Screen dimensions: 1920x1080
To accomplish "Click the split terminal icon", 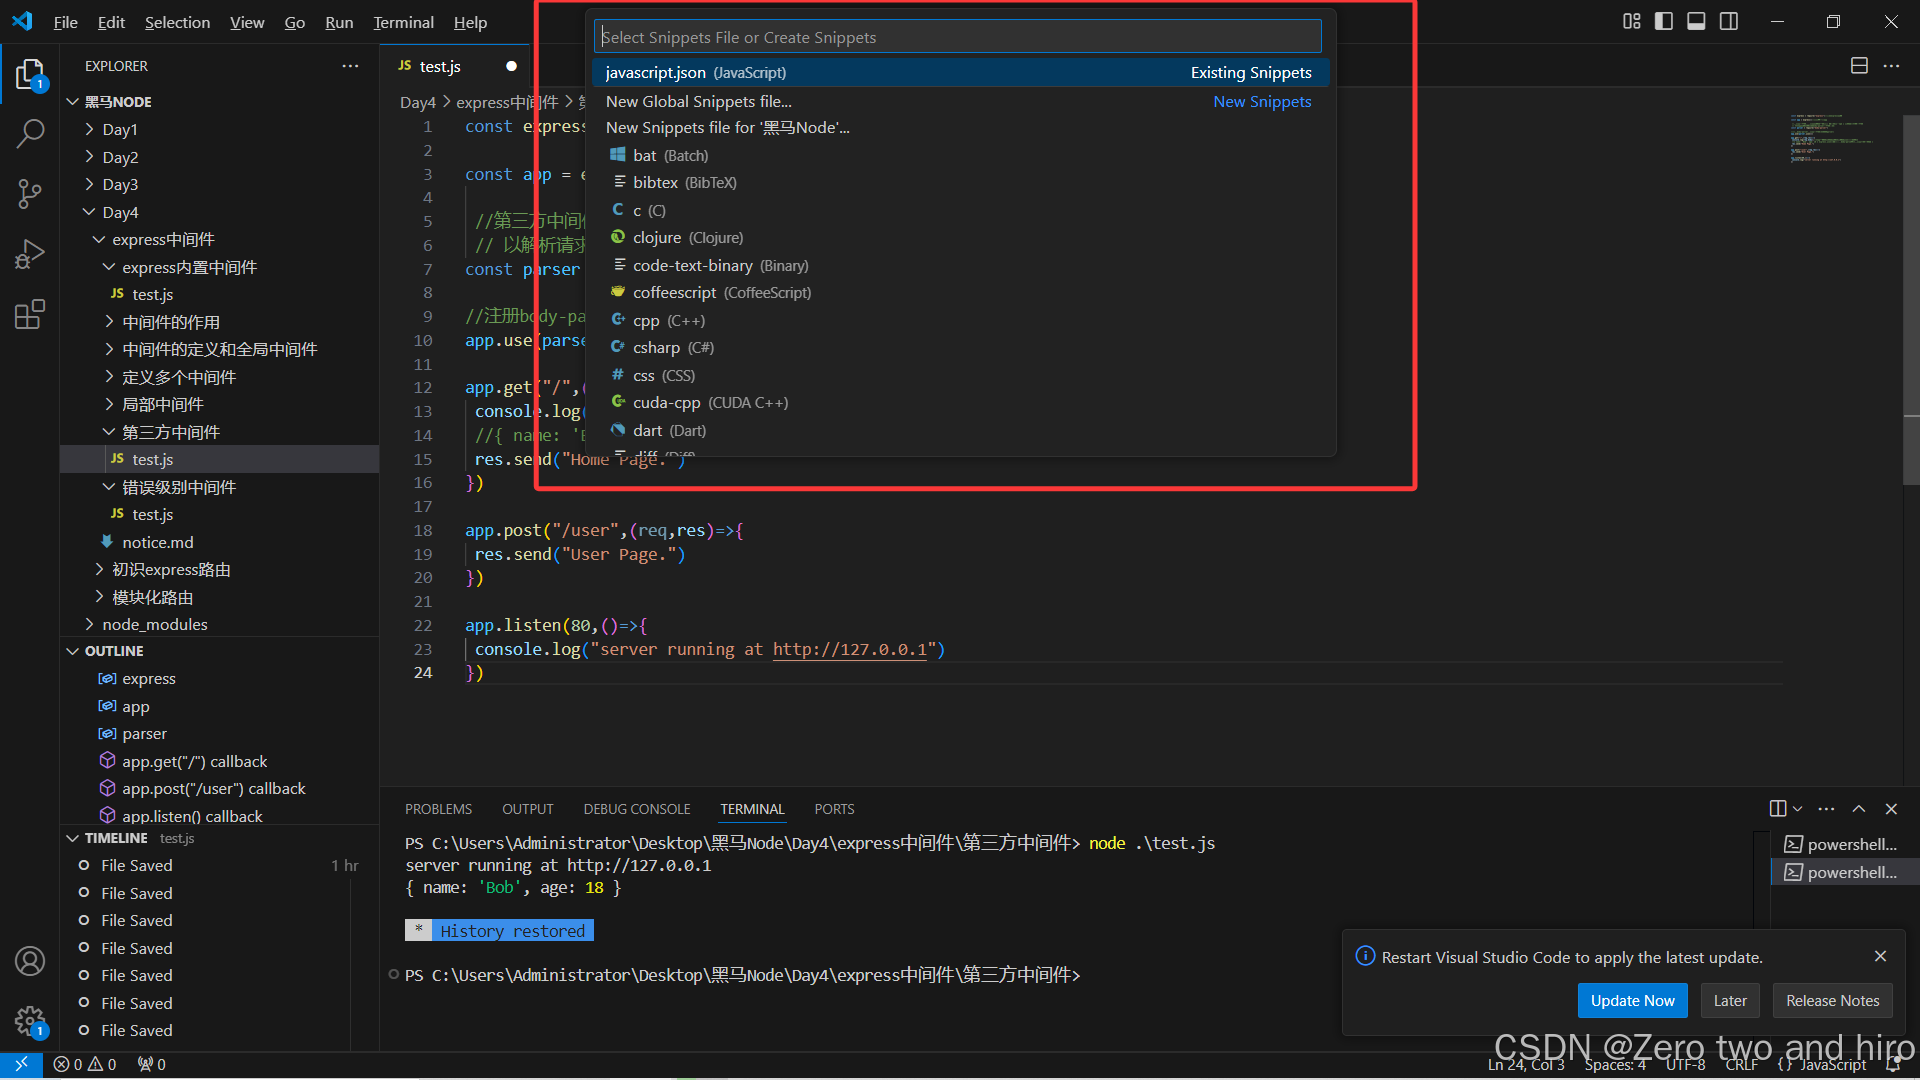I will (1777, 809).
